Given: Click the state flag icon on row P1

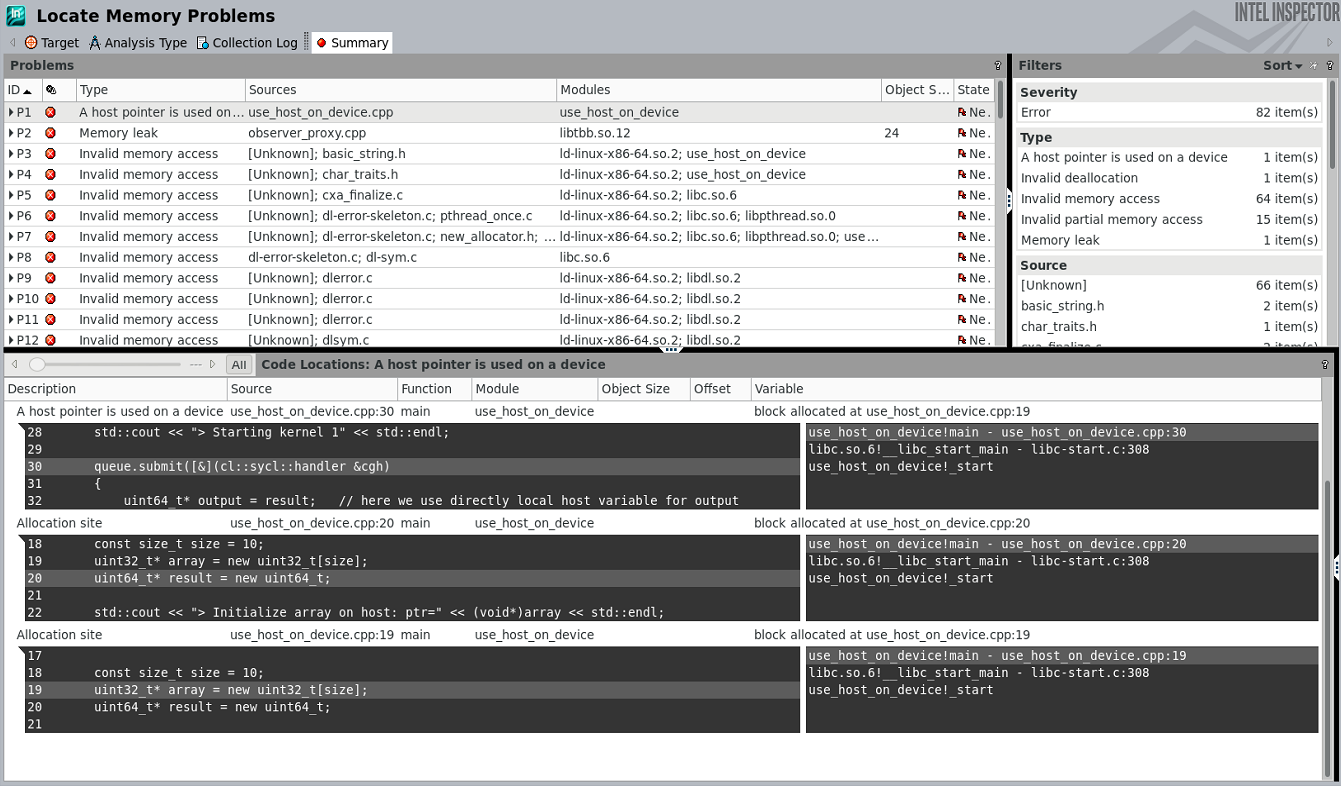Looking at the screenshot, I should point(962,113).
